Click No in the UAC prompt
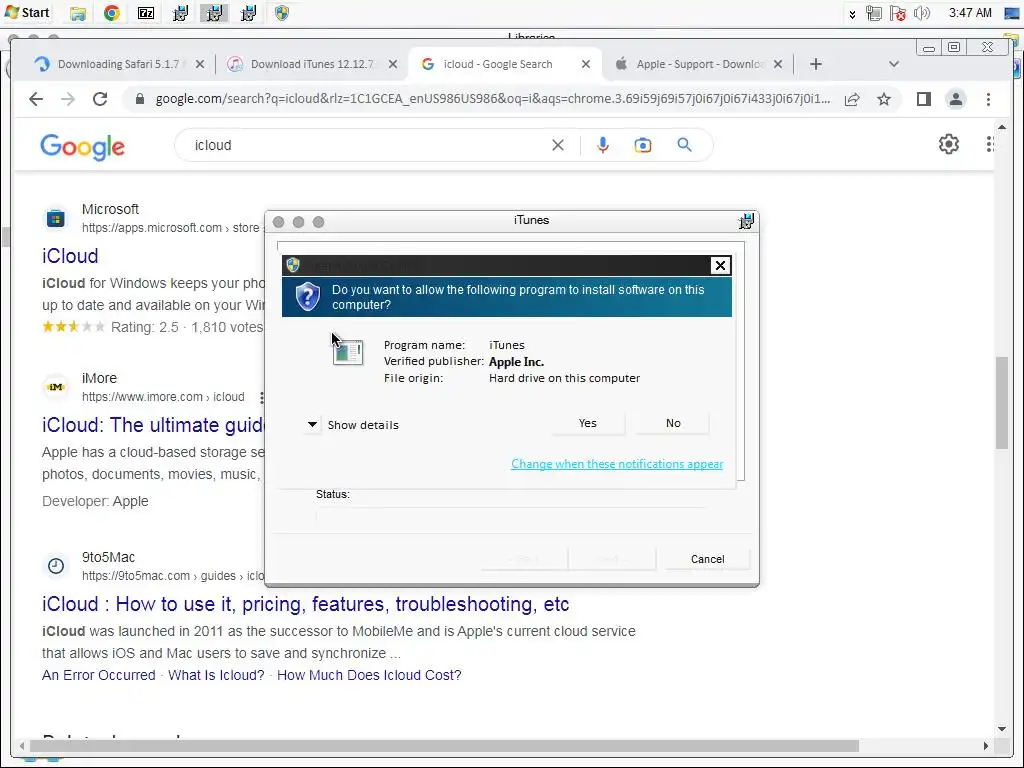 click(x=673, y=423)
